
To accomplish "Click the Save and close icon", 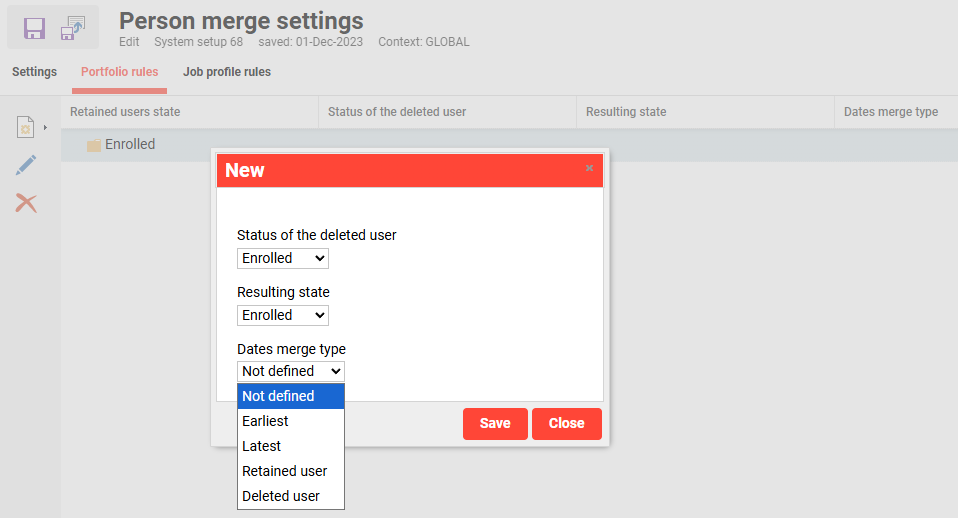I will click(74, 28).
